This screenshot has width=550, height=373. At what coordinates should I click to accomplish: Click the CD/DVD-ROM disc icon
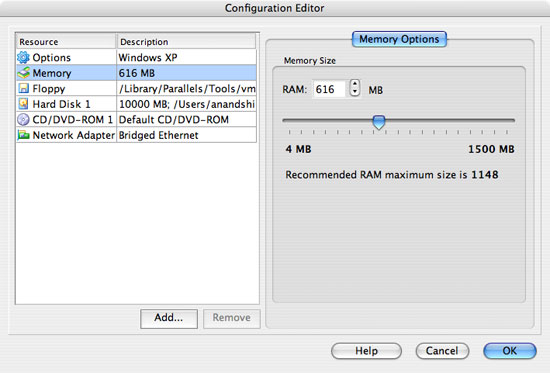coord(23,119)
